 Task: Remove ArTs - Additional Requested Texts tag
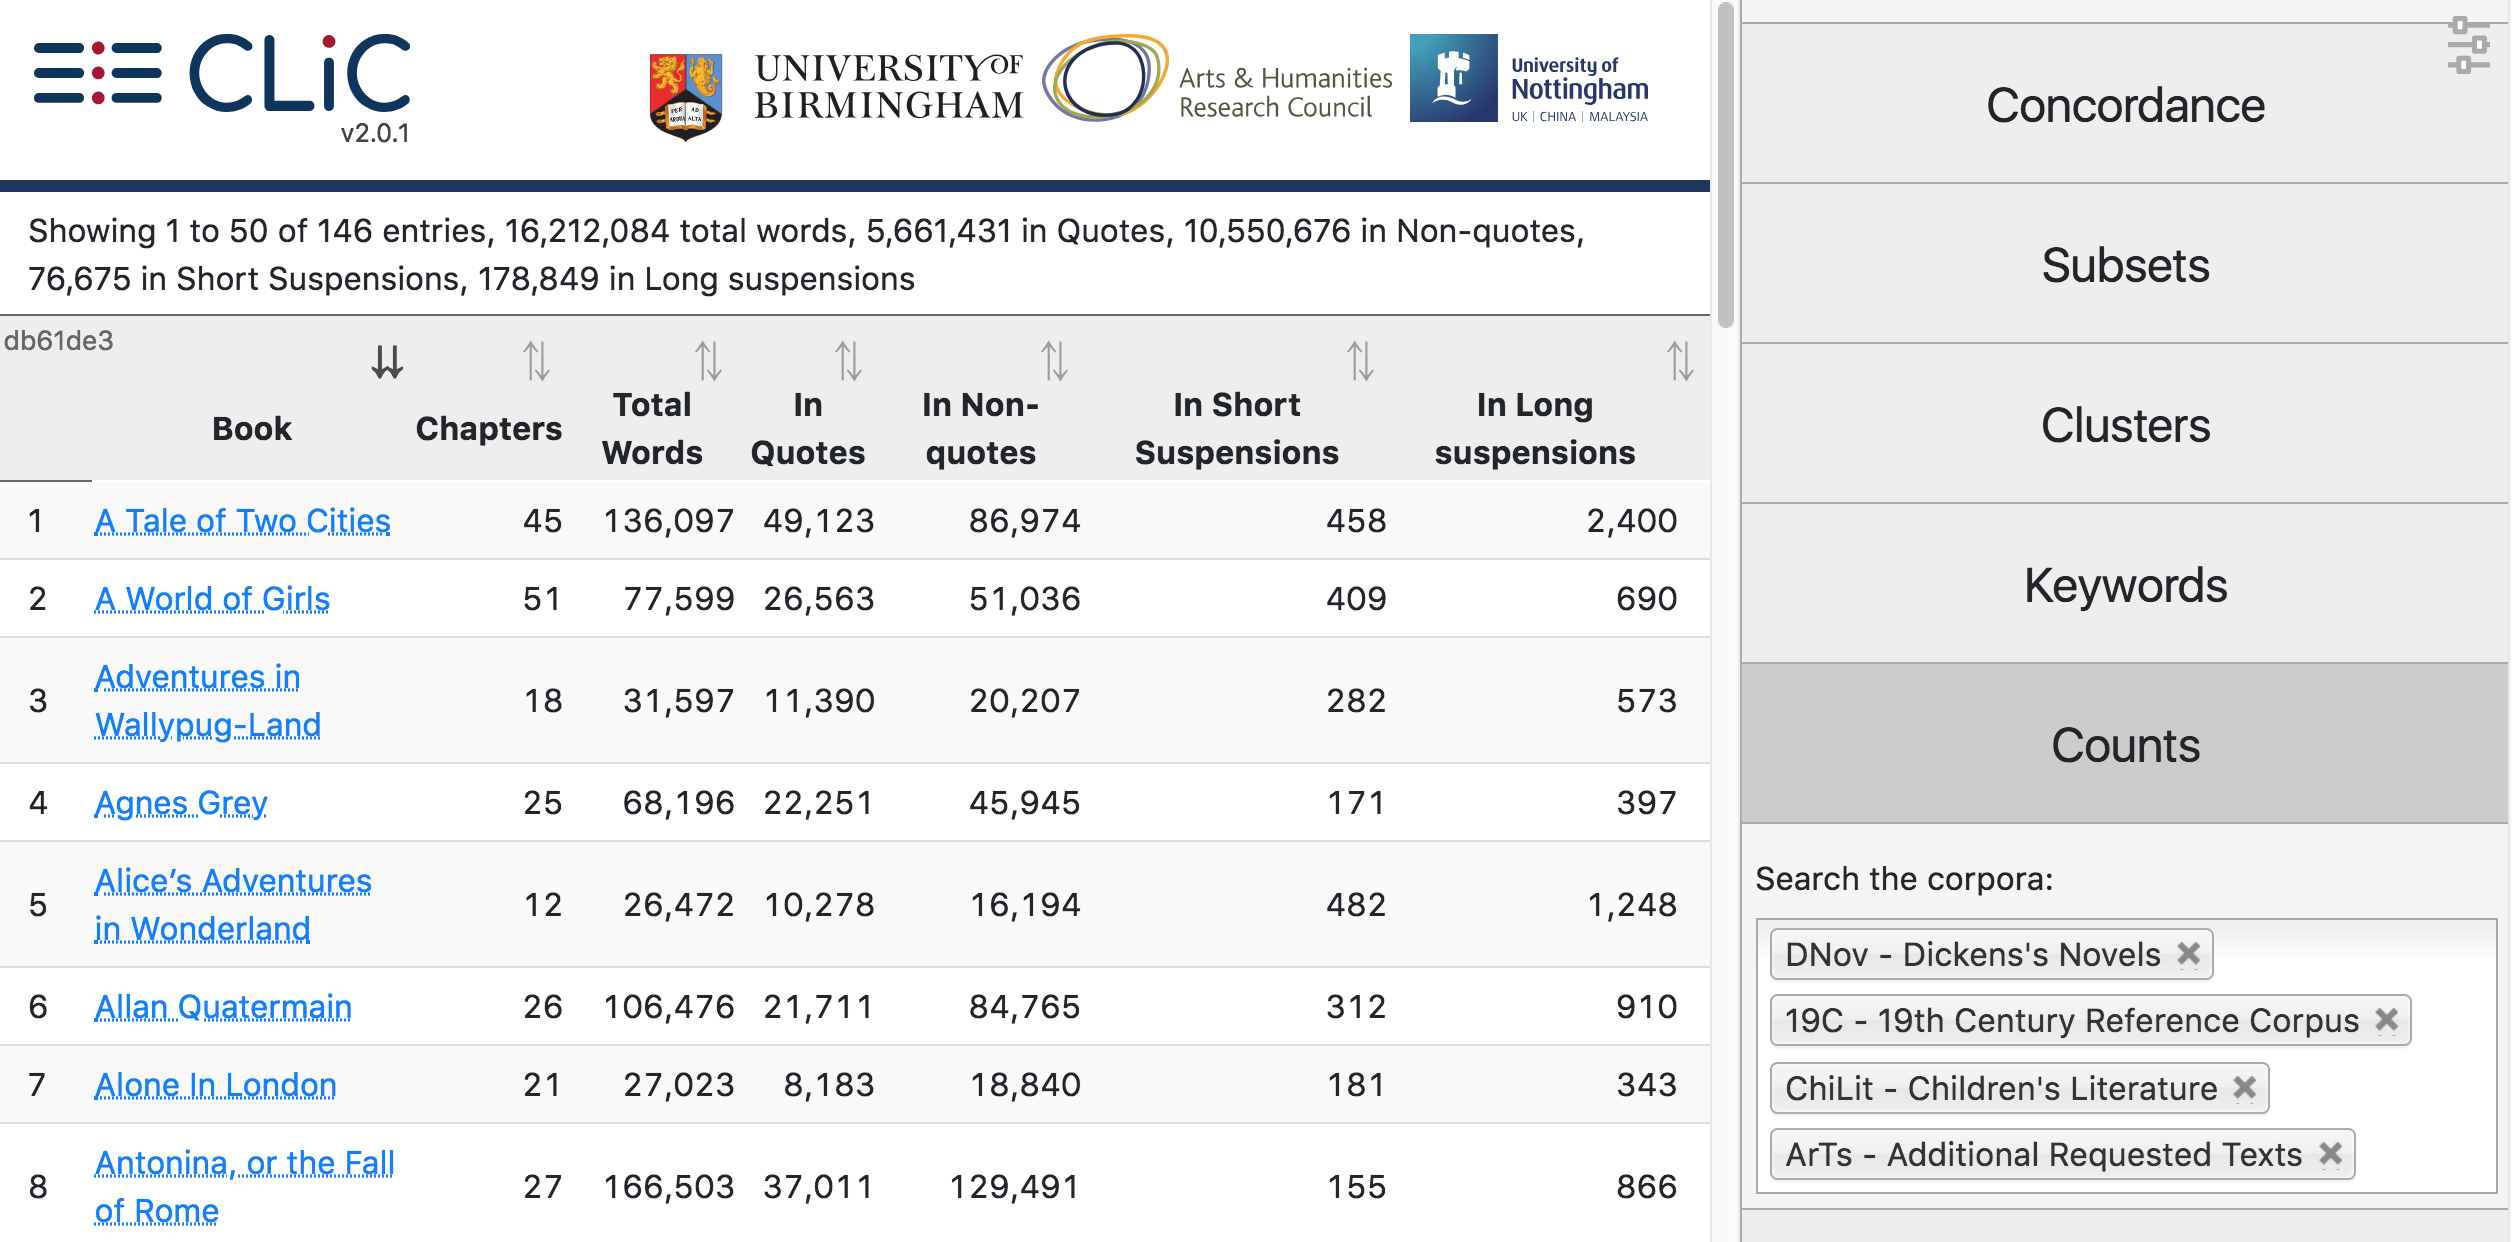click(2330, 1155)
